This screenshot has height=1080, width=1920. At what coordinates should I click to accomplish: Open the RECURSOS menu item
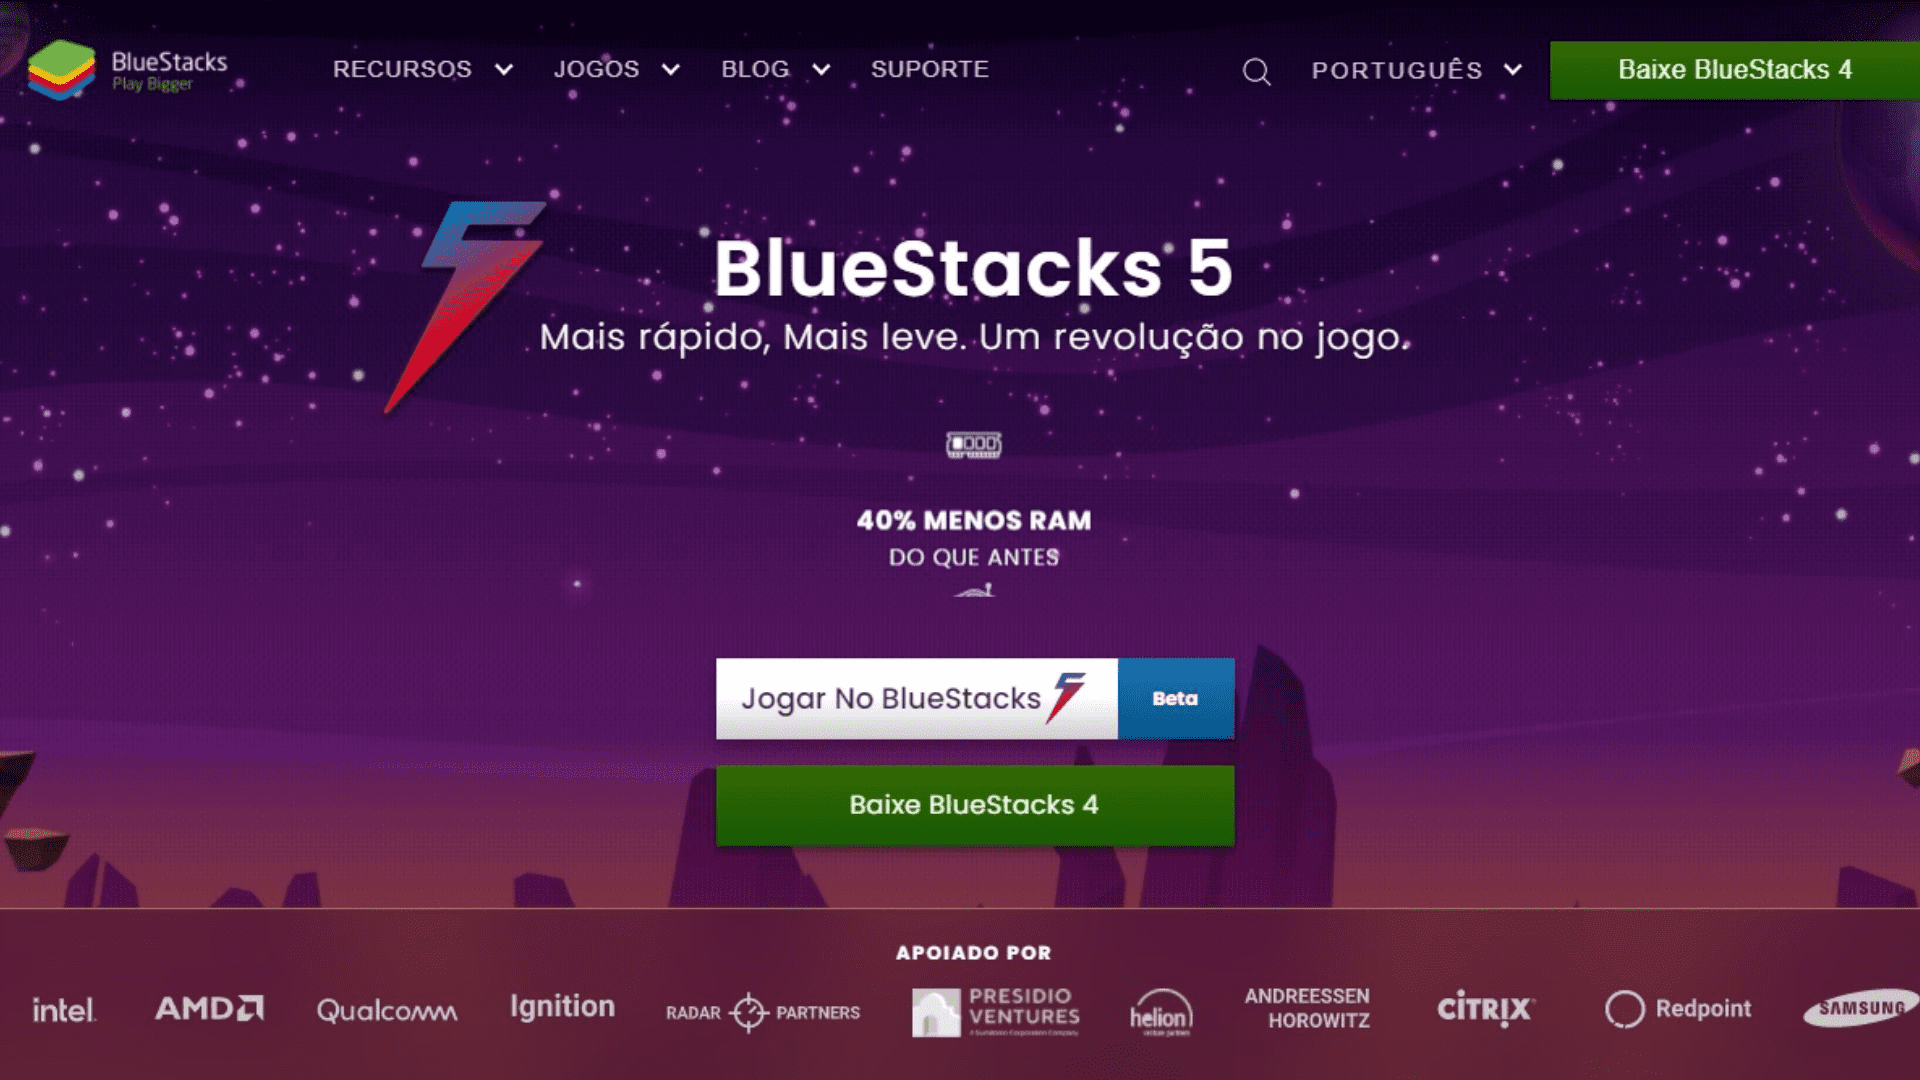pyautogui.click(x=402, y=69)
